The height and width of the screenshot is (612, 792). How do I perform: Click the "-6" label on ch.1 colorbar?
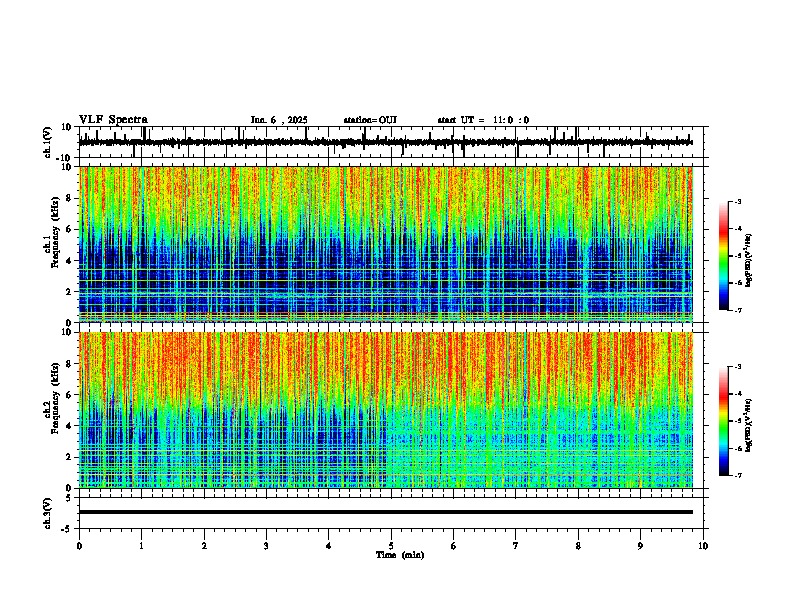(738, 283)
